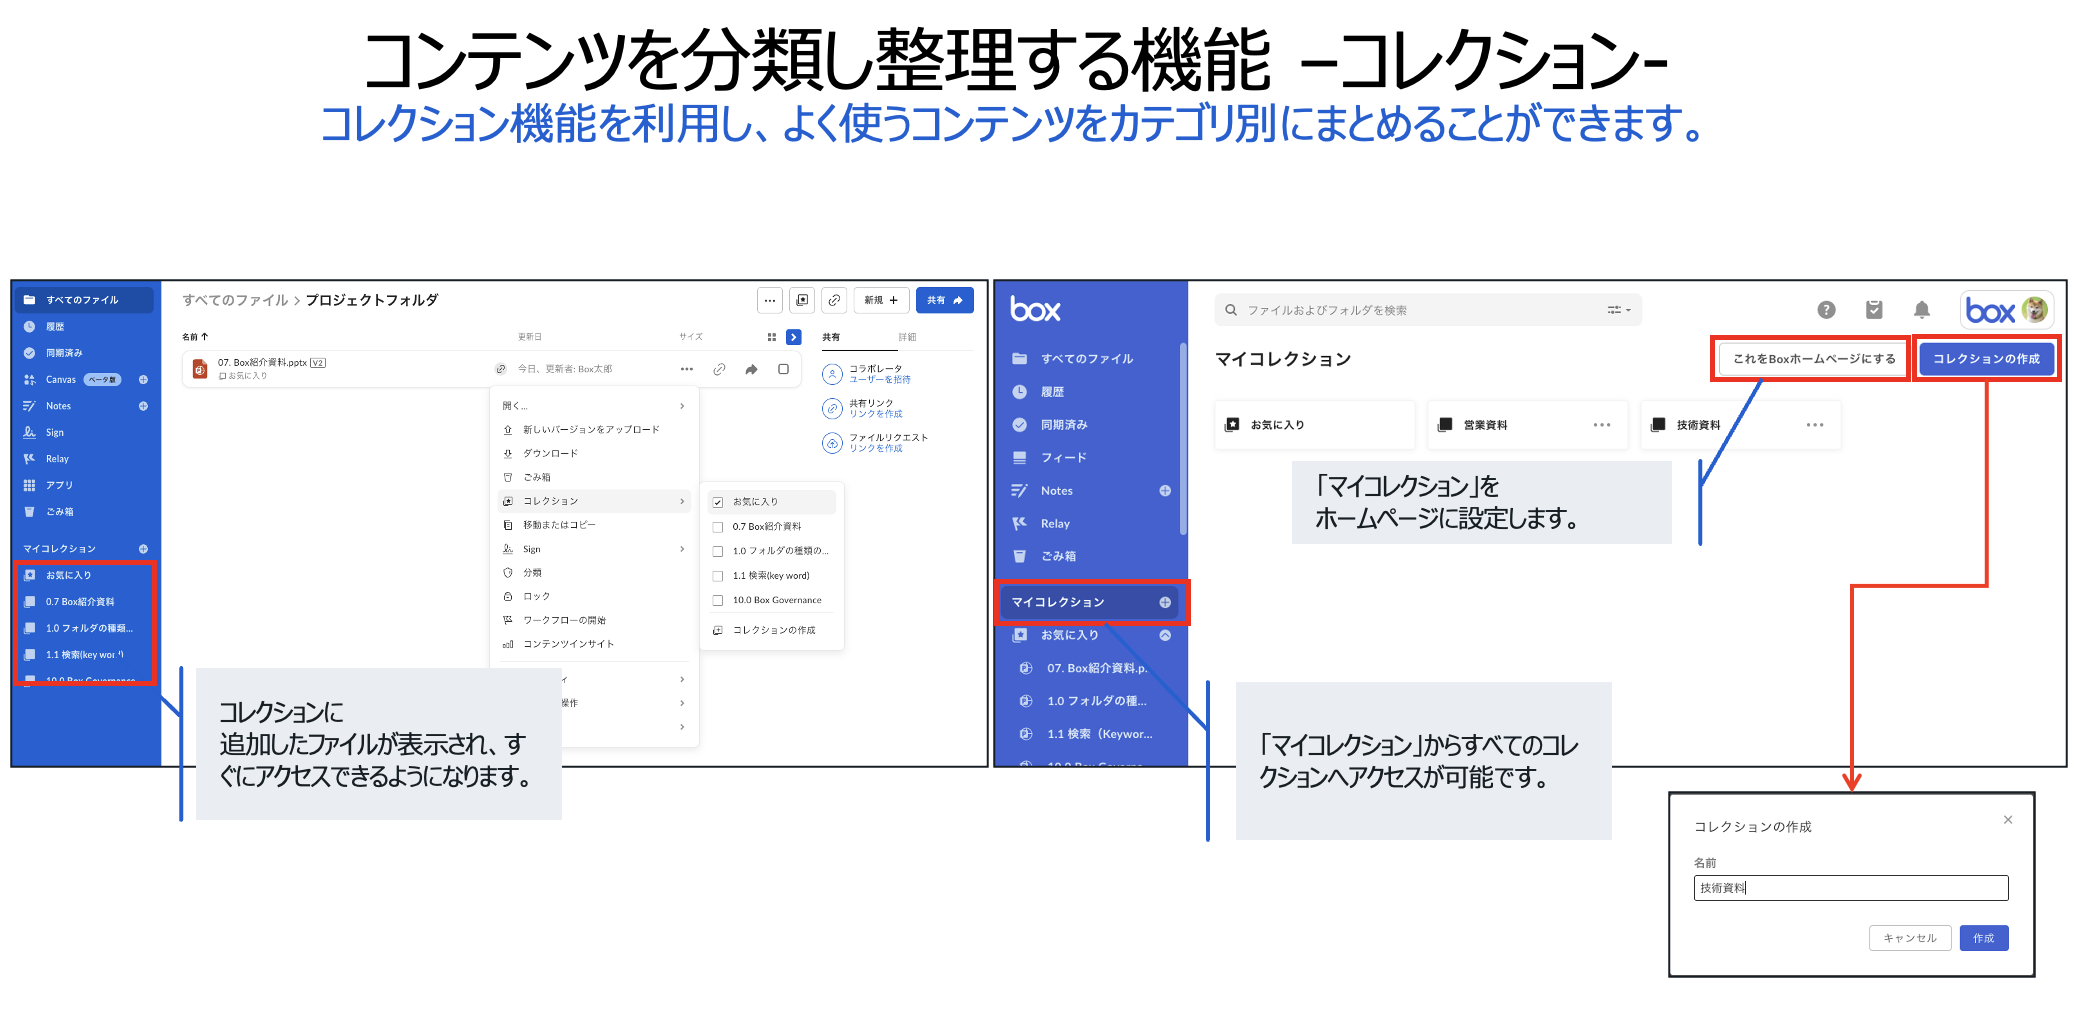The height and width of the screenshot is (1032, 2076).
Task: Click the share arrow icon on the pptx row
Action: tap(751, 369)
